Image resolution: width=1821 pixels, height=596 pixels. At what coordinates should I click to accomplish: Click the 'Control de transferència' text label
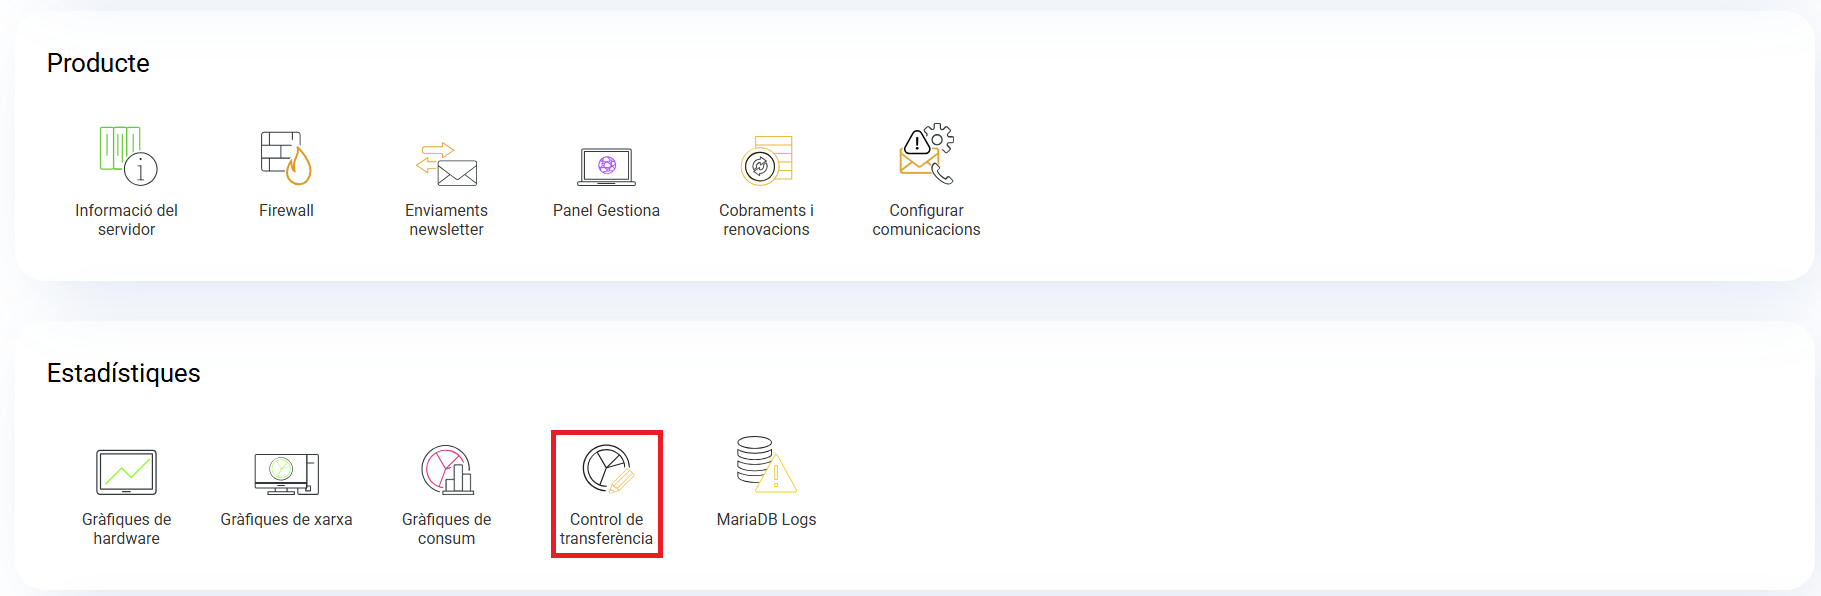(x=606, y=529)
